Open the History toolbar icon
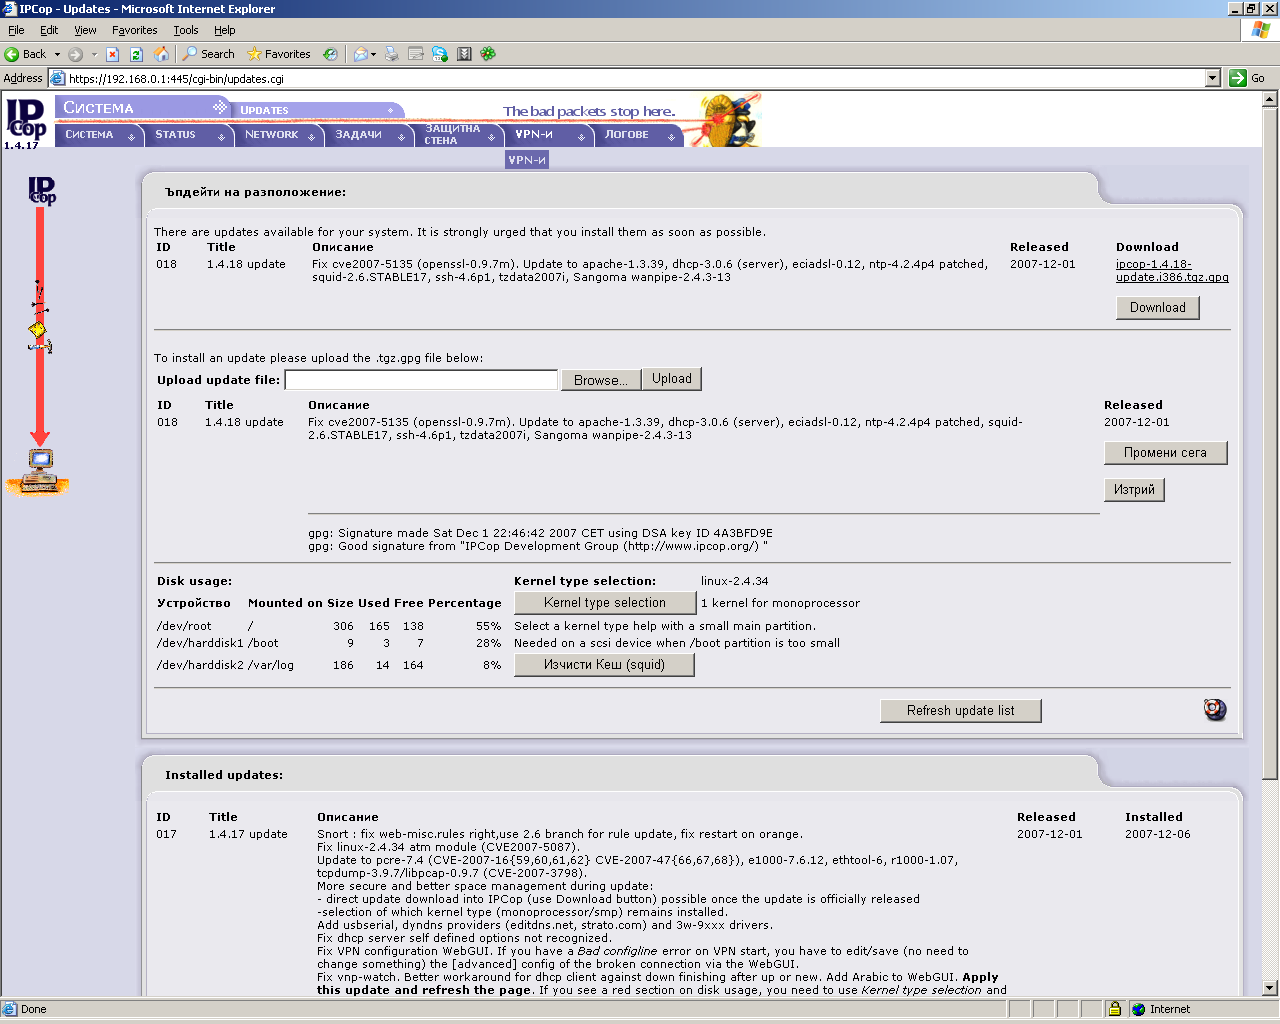This screenshot has width=1280, height=1024. (330, 54)
